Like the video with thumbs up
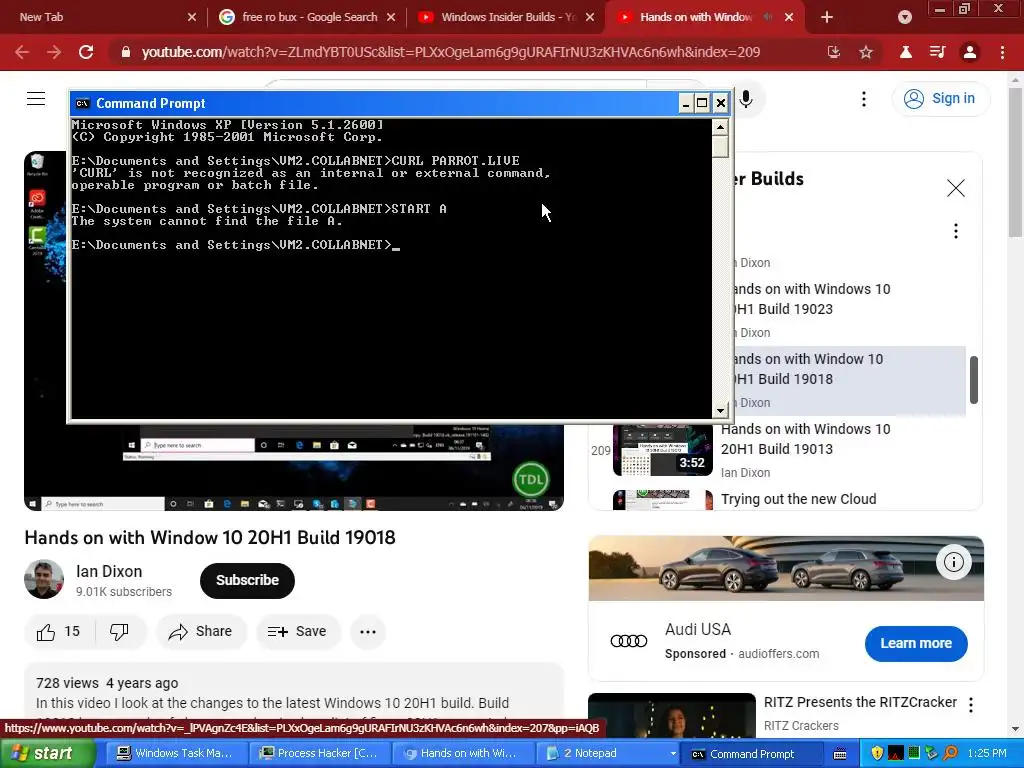 (x=59, y=632)
